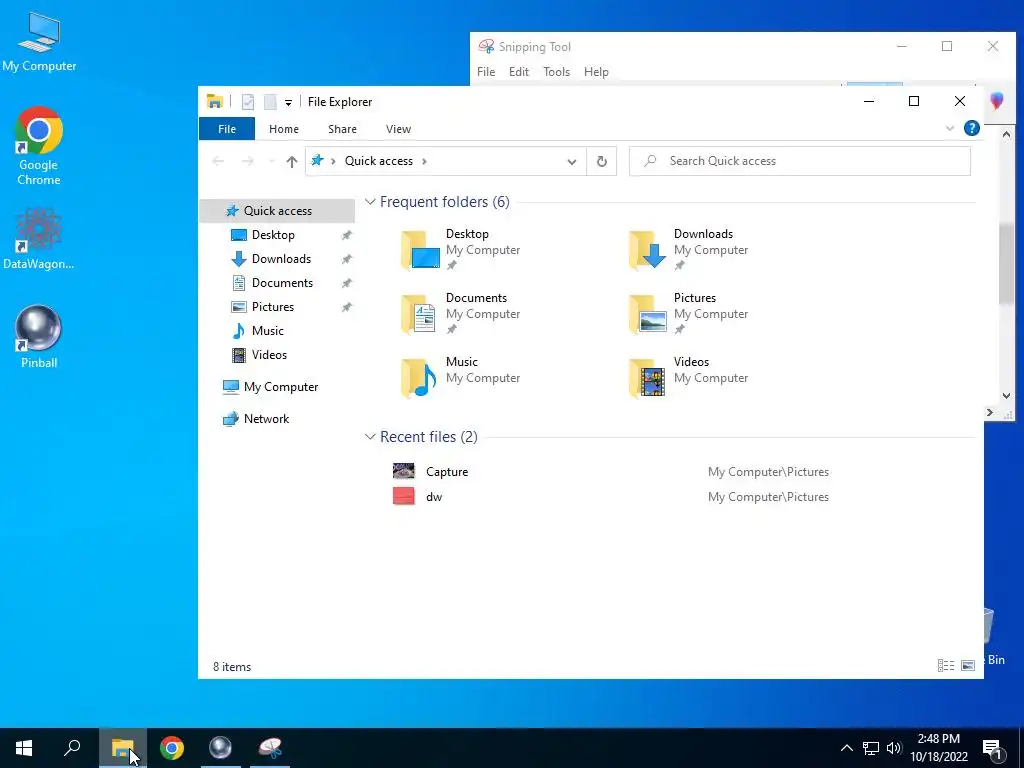Image resolution: width=1024 pixels, height=768 pixels.
Task: Open the Windows Start menu
Action: click(24, 748)
